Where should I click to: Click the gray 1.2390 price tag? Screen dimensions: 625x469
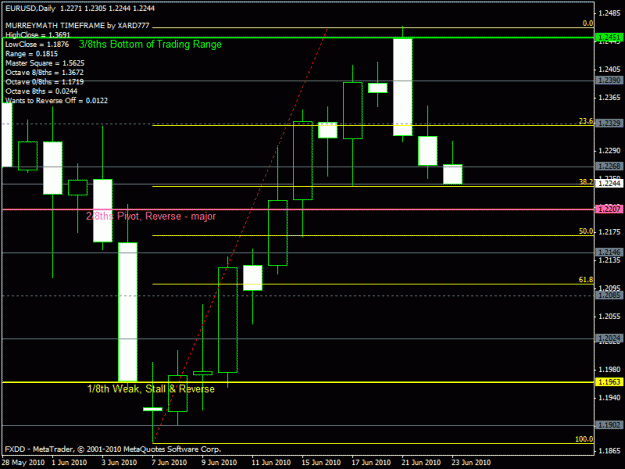609,80
